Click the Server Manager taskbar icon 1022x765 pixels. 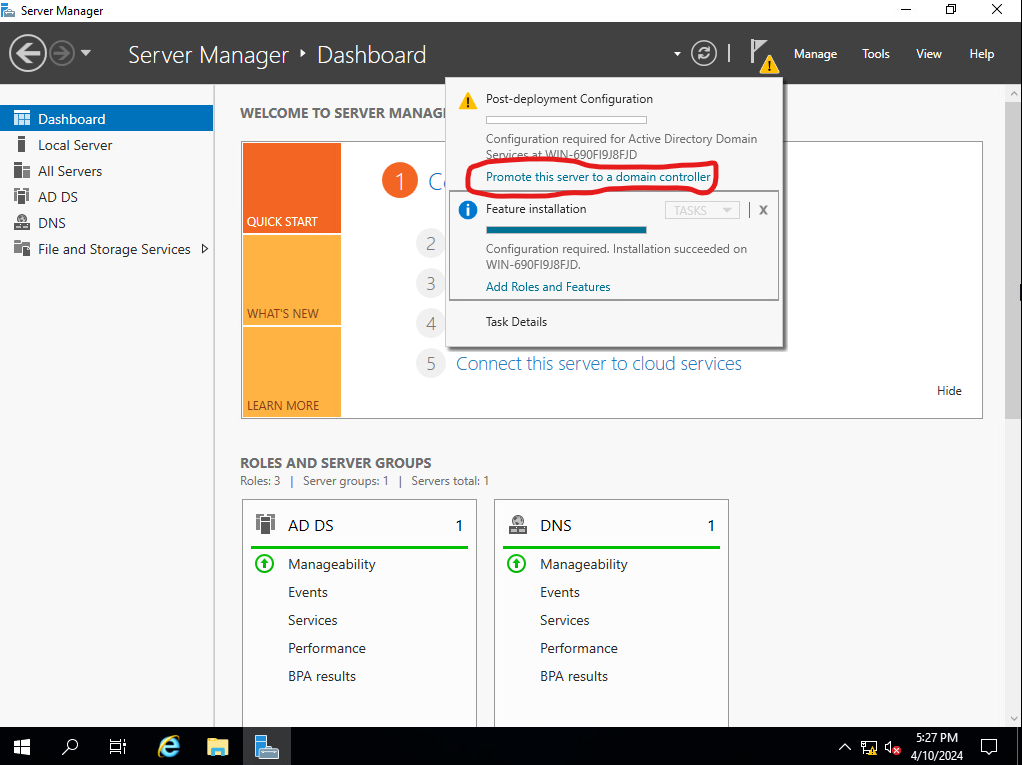267,747
